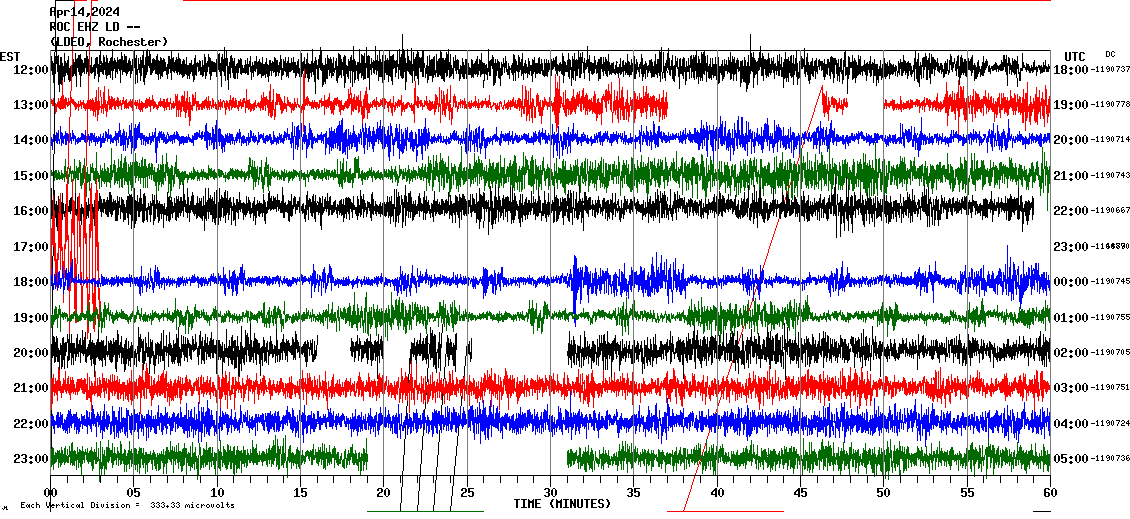1130x519 pixels.
Task: Select the 05:00 UTC row label
Action: tap(1071, 459)
